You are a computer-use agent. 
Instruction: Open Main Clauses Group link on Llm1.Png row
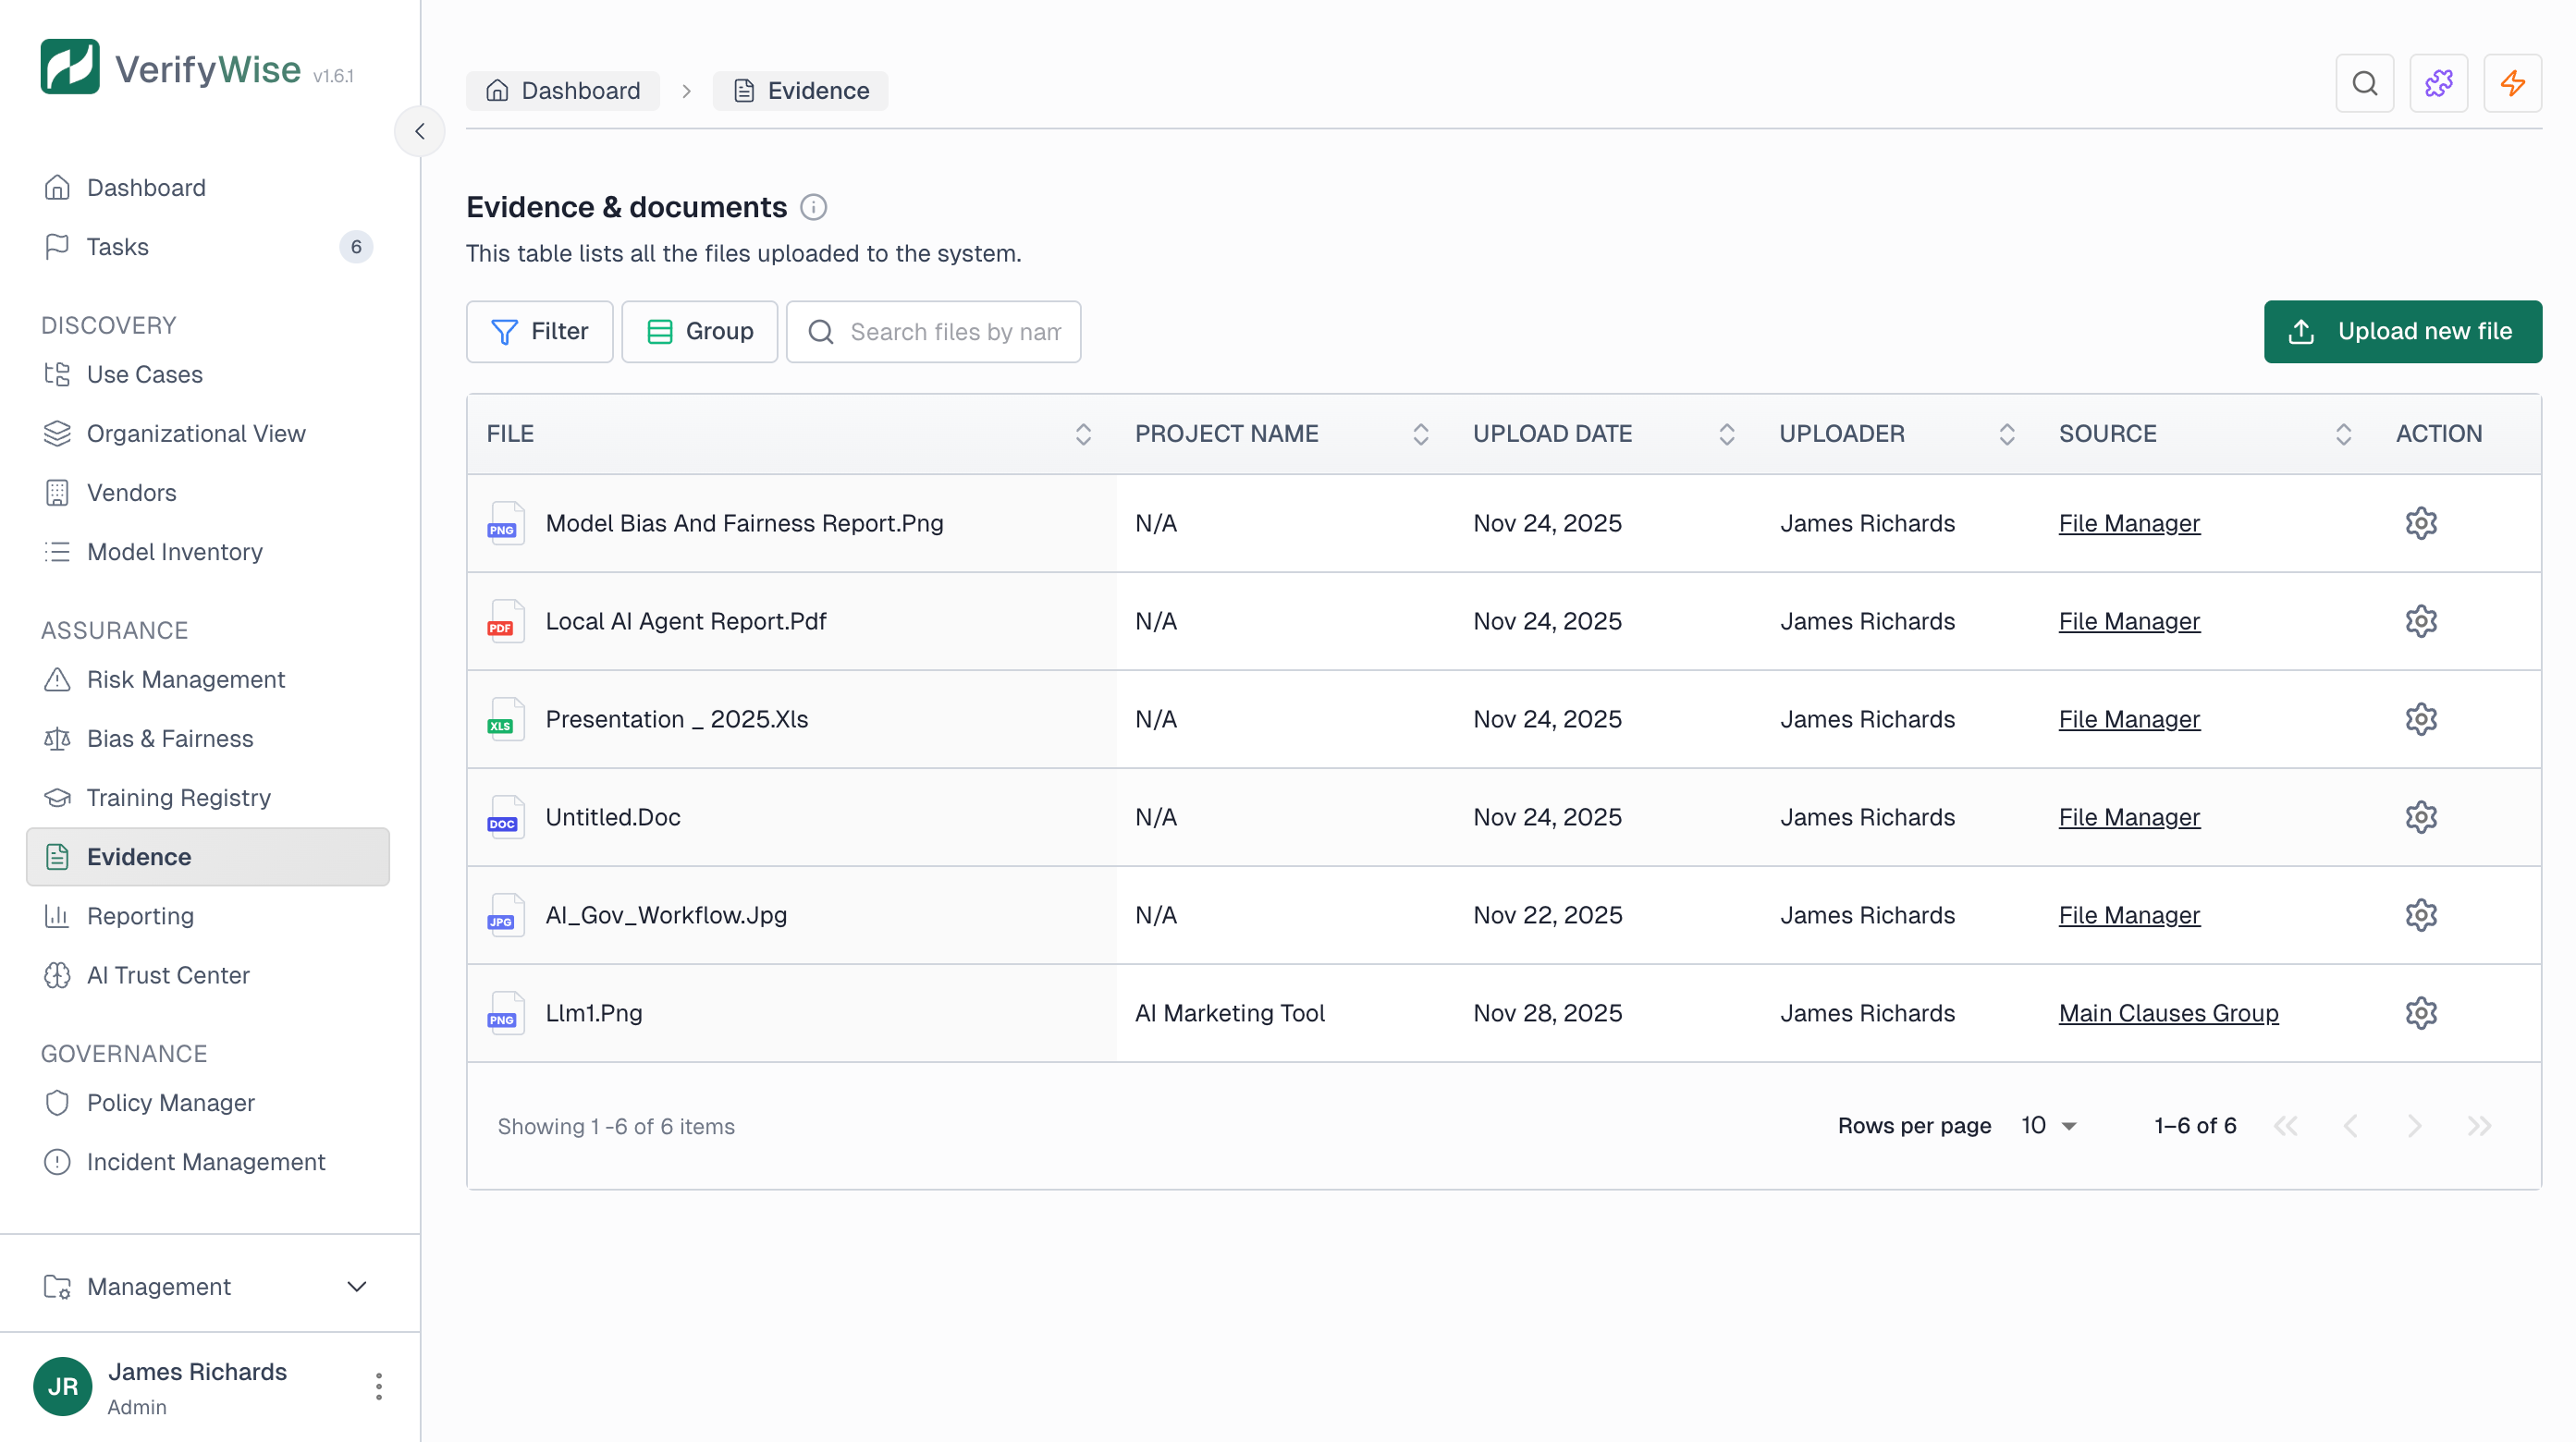coord(2168,1012)
